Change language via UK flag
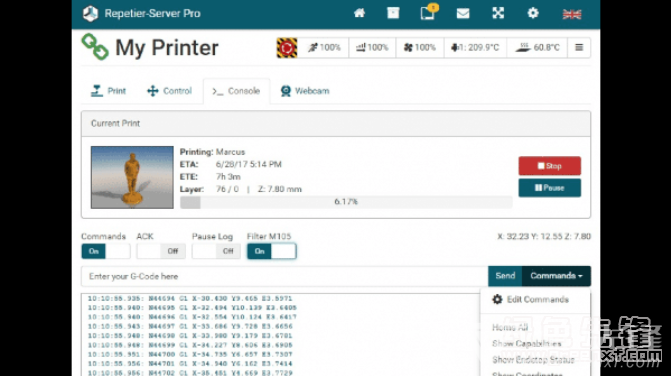Image resolution: width=671 pixels, height=376 pixels. [572, 14]
